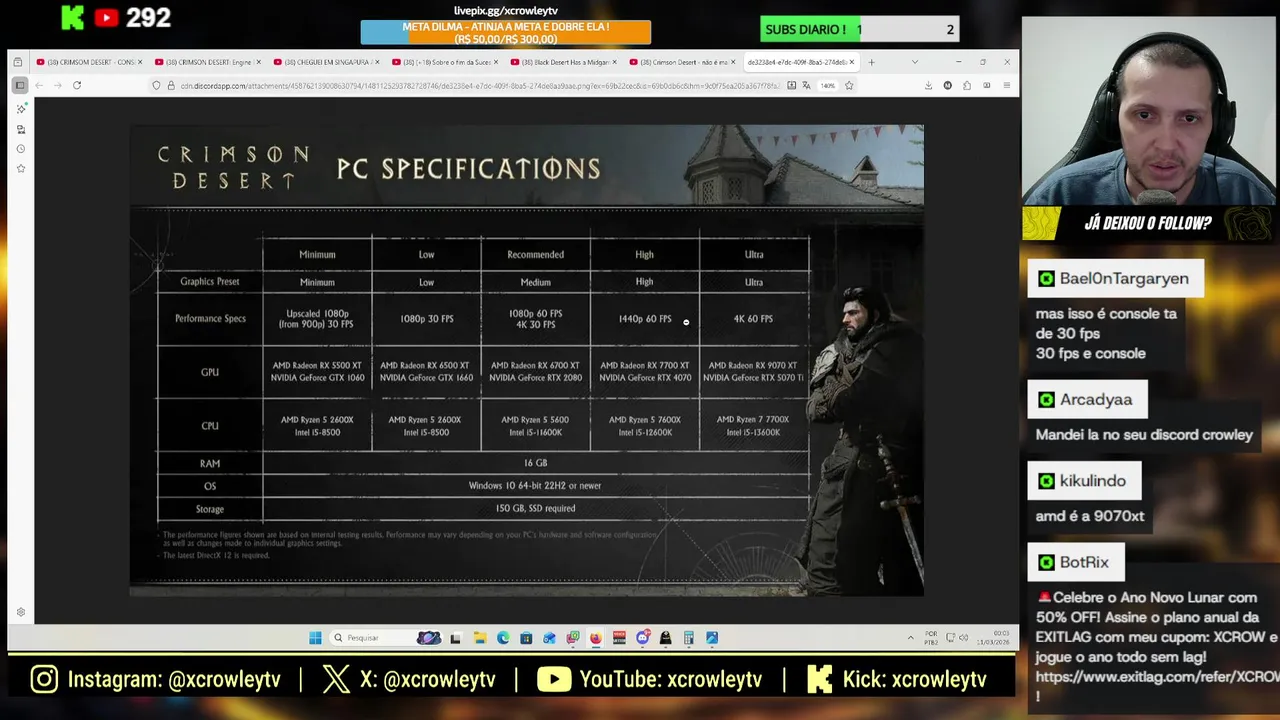This screenshot has width=1280, height=720.
Task: Open sidebar customize gear at bottom
Action: (21, 612)
